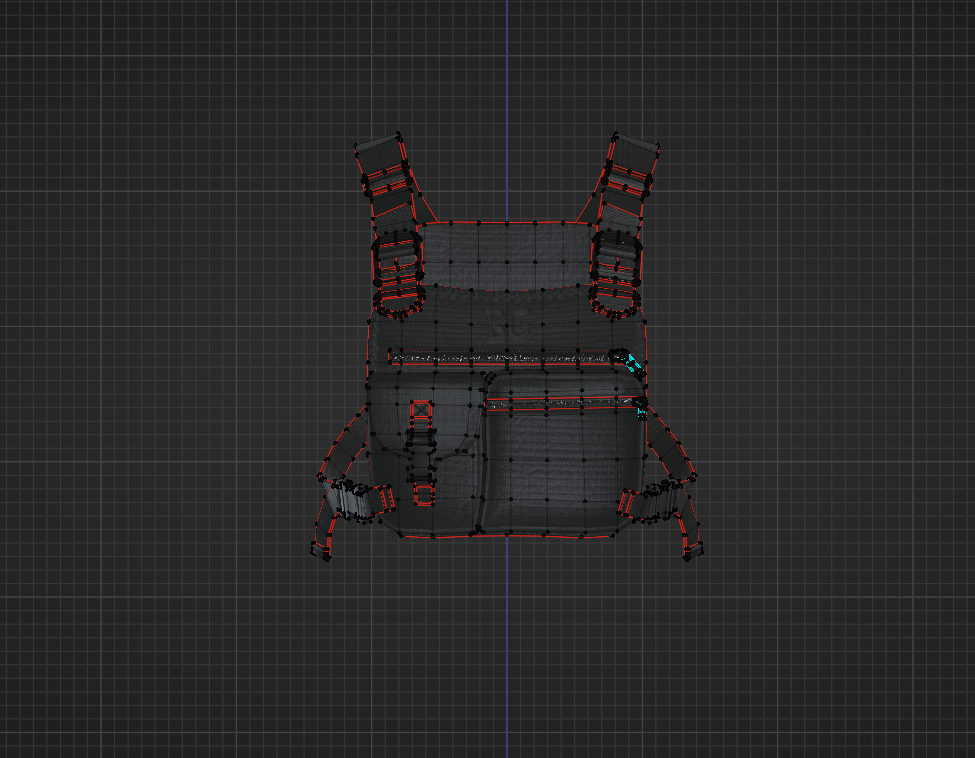Click the oval buckle on the left shoulder strap
Screen dimensions: 975x758
[399, 274]
